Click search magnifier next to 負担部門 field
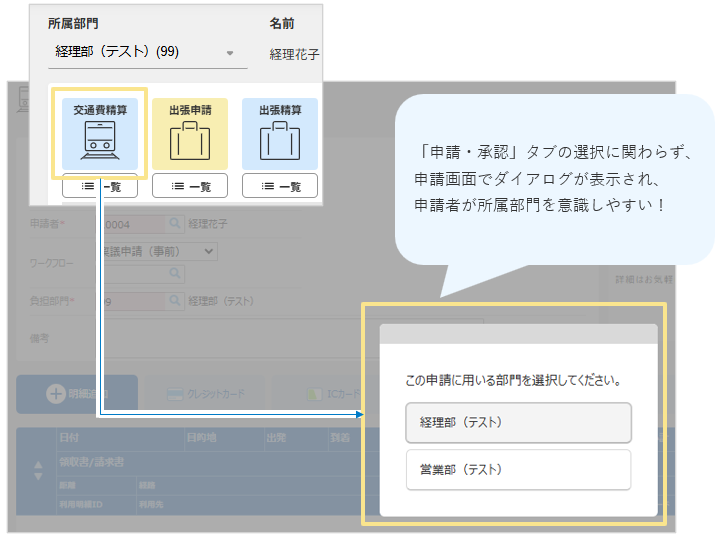The width and height of the screenshot is (721, 537). click(174, 299)
